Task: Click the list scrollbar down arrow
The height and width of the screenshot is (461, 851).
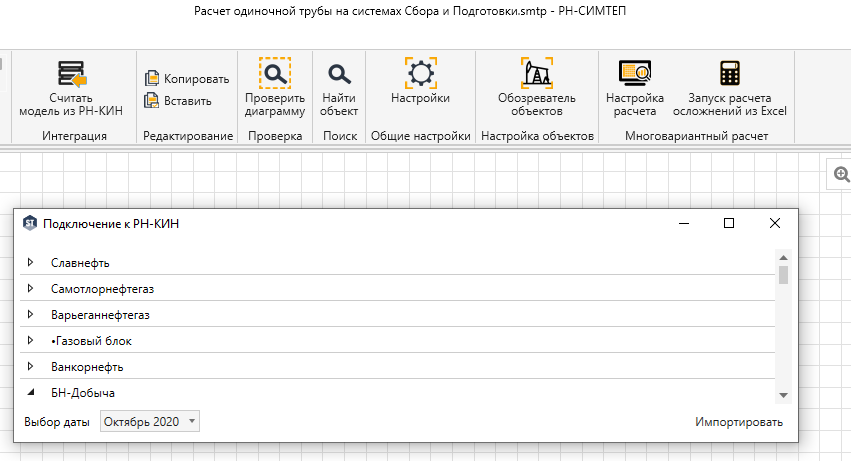Action: [783, 395]
